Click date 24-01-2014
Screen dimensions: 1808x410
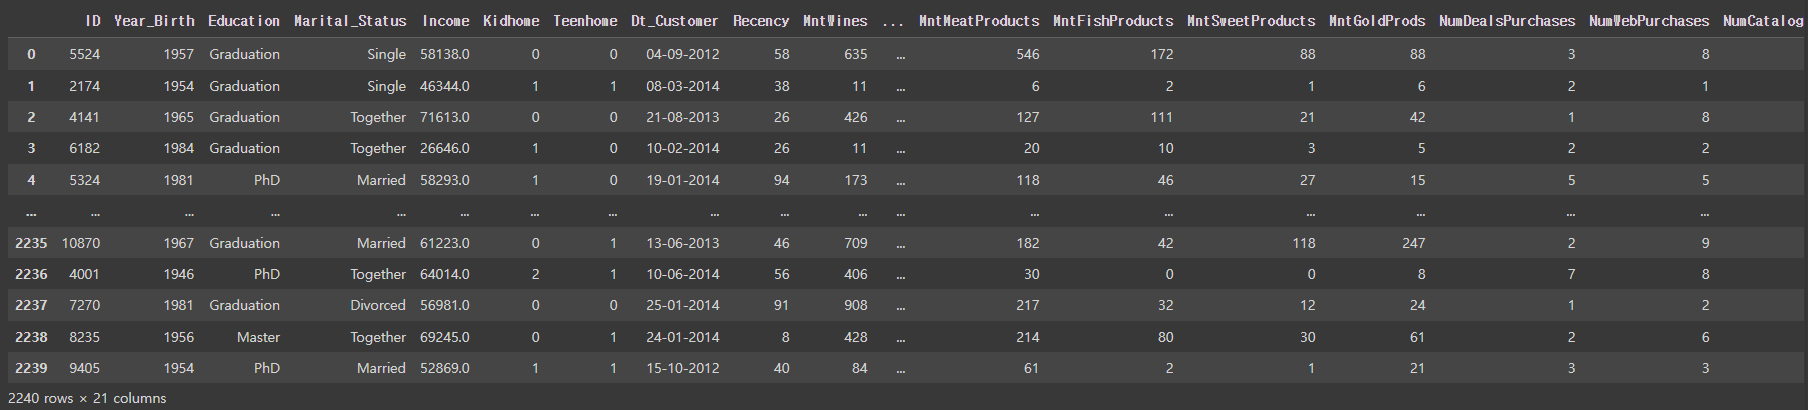point(683,337)
